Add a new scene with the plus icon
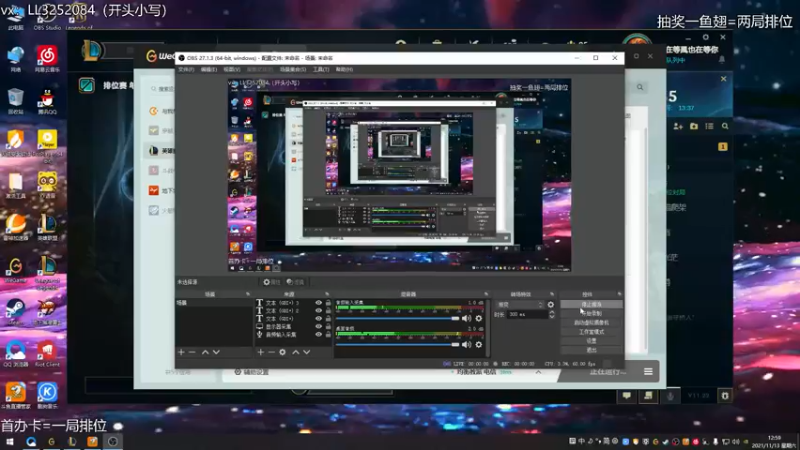Screen dimensions: 800x450 coord(181,352)
